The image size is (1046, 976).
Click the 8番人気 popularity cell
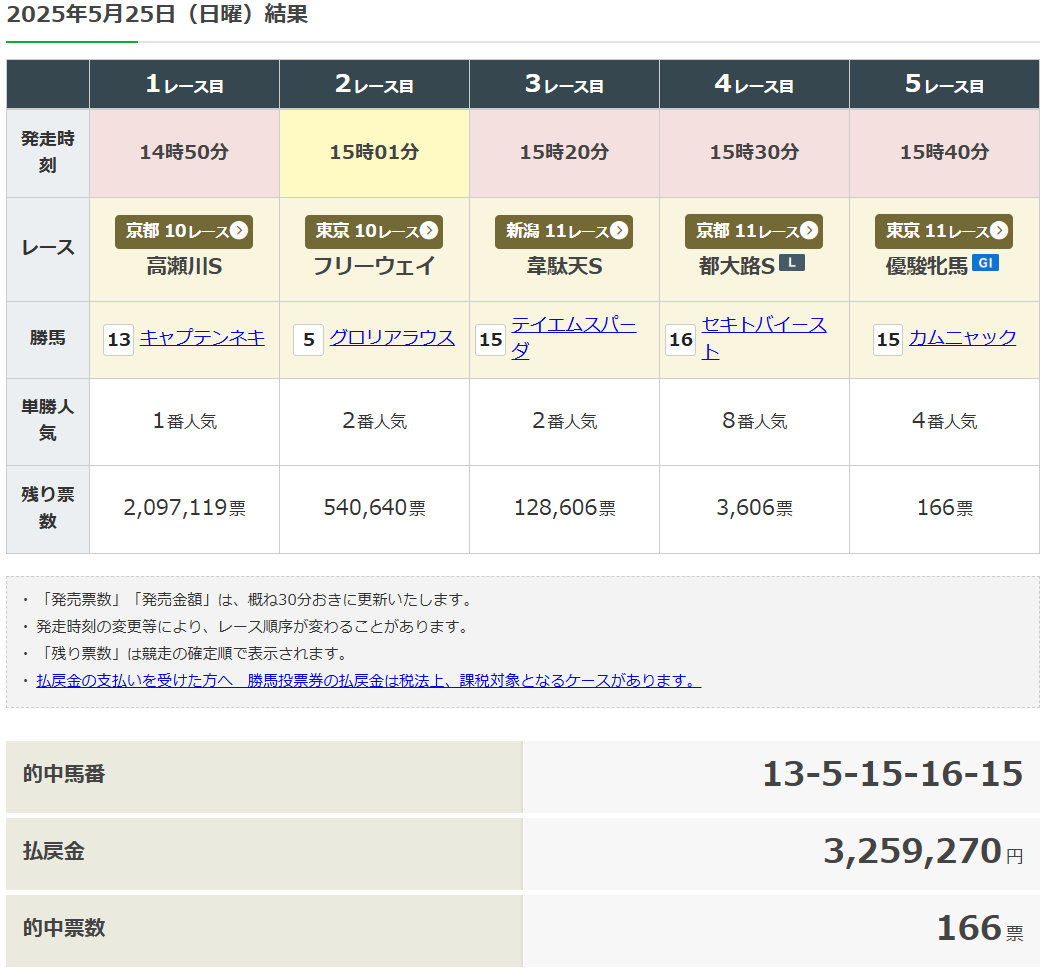[x=754, y=422]
